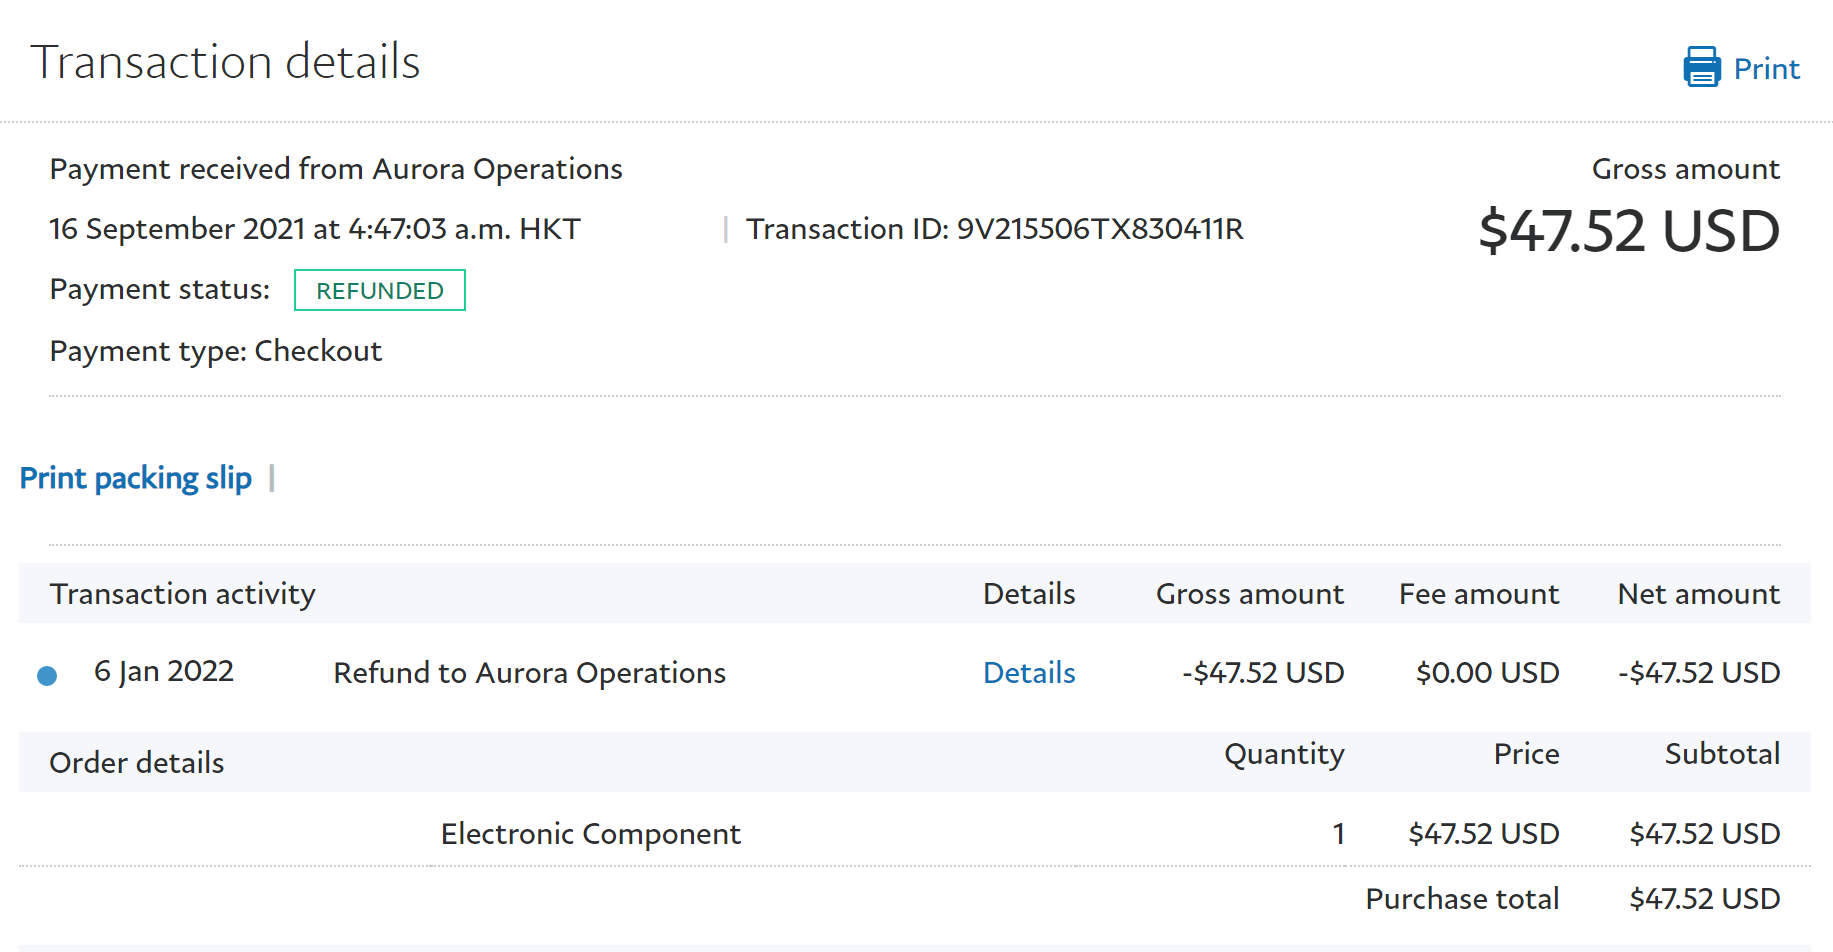The height and width of the screenshot is (952, 1833).
Task: Open the Print packing slip link
Action: (136, 478)
